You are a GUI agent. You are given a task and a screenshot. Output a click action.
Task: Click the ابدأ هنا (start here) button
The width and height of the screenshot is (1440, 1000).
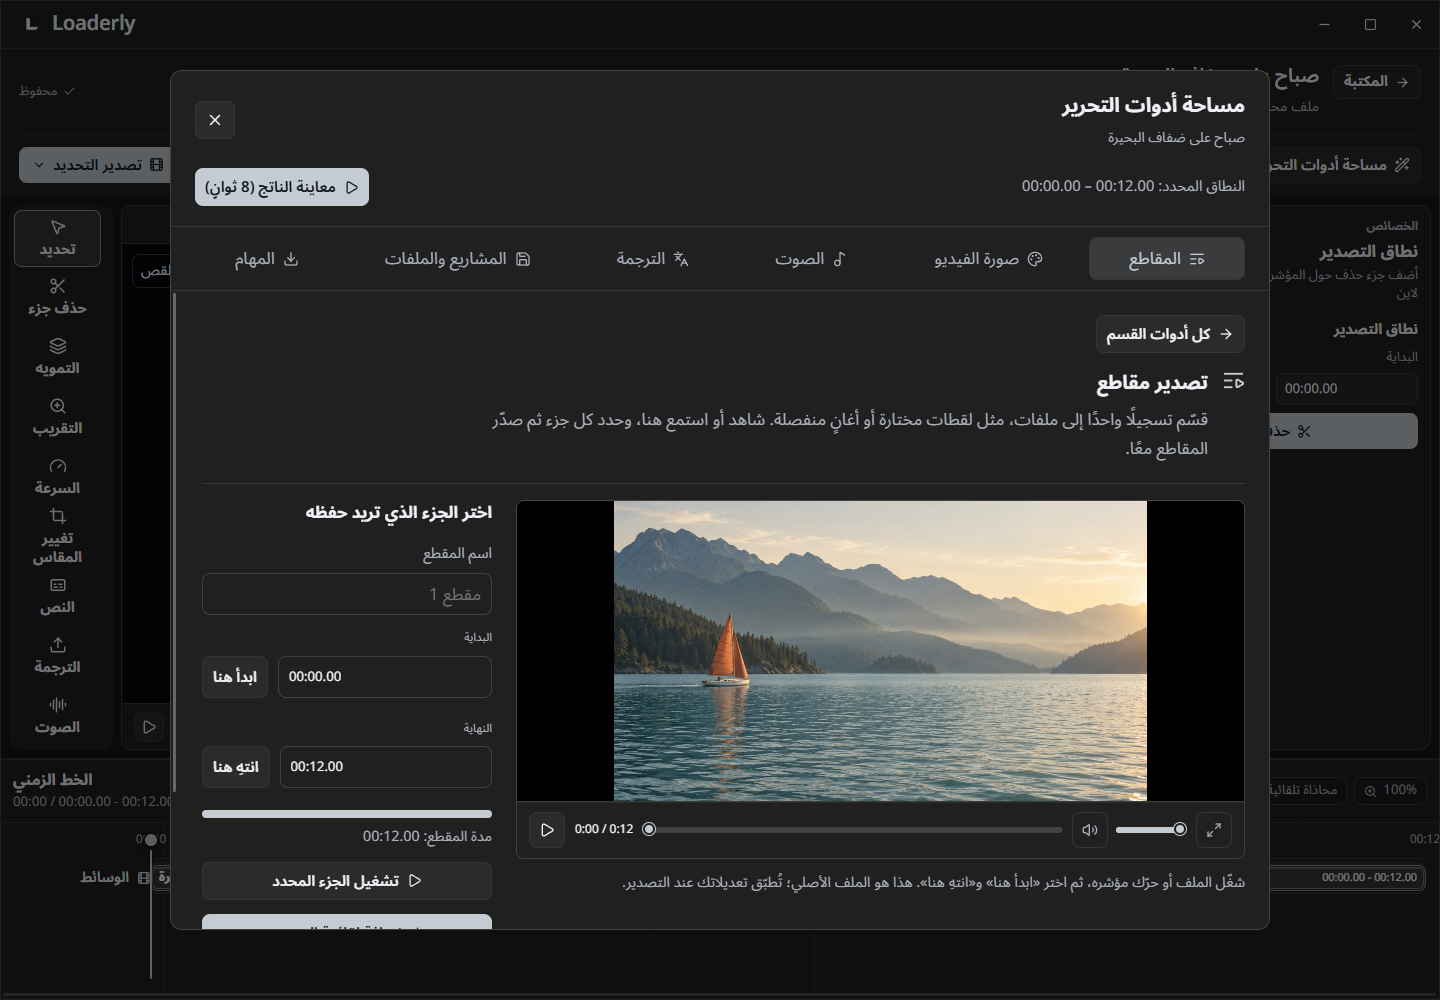[235, 677]
